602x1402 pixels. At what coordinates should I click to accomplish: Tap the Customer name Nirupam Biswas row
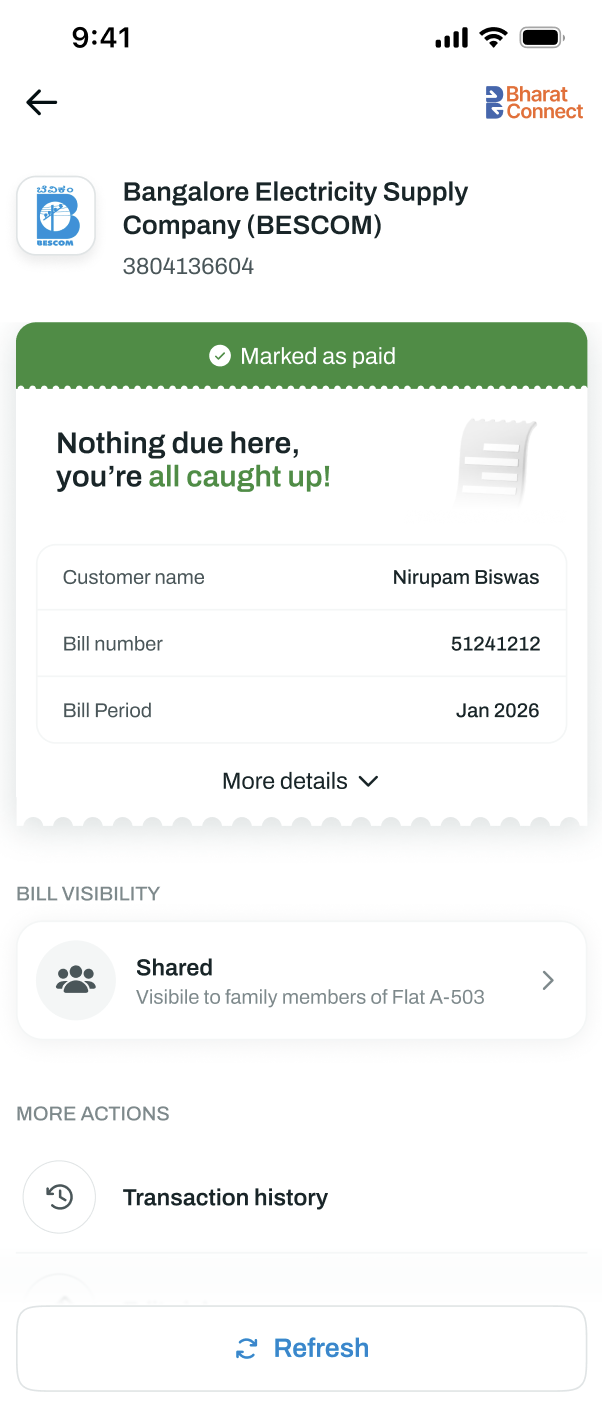(x=301, y=577)
